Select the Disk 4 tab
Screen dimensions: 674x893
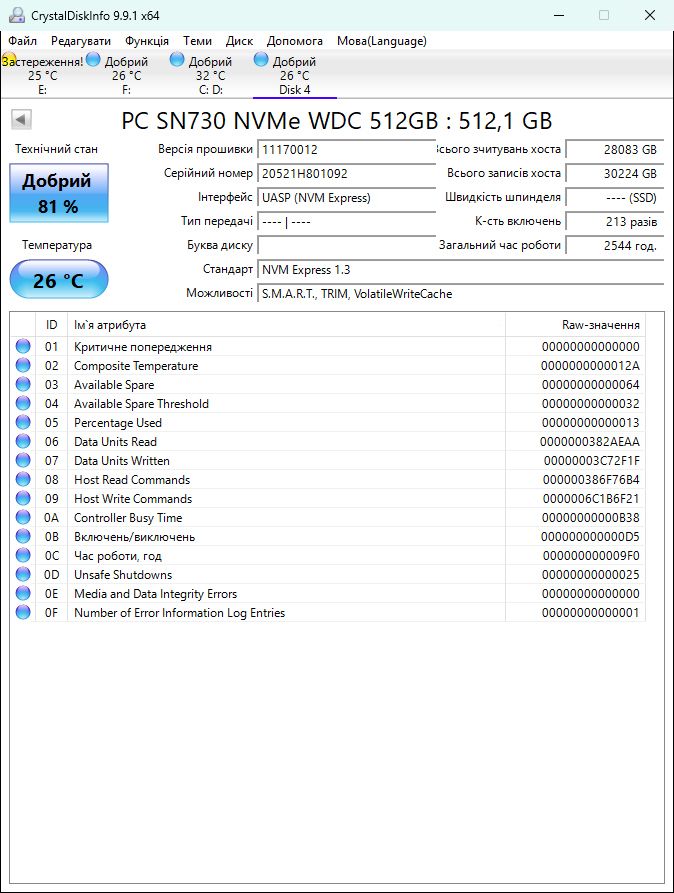pos(295,75)
